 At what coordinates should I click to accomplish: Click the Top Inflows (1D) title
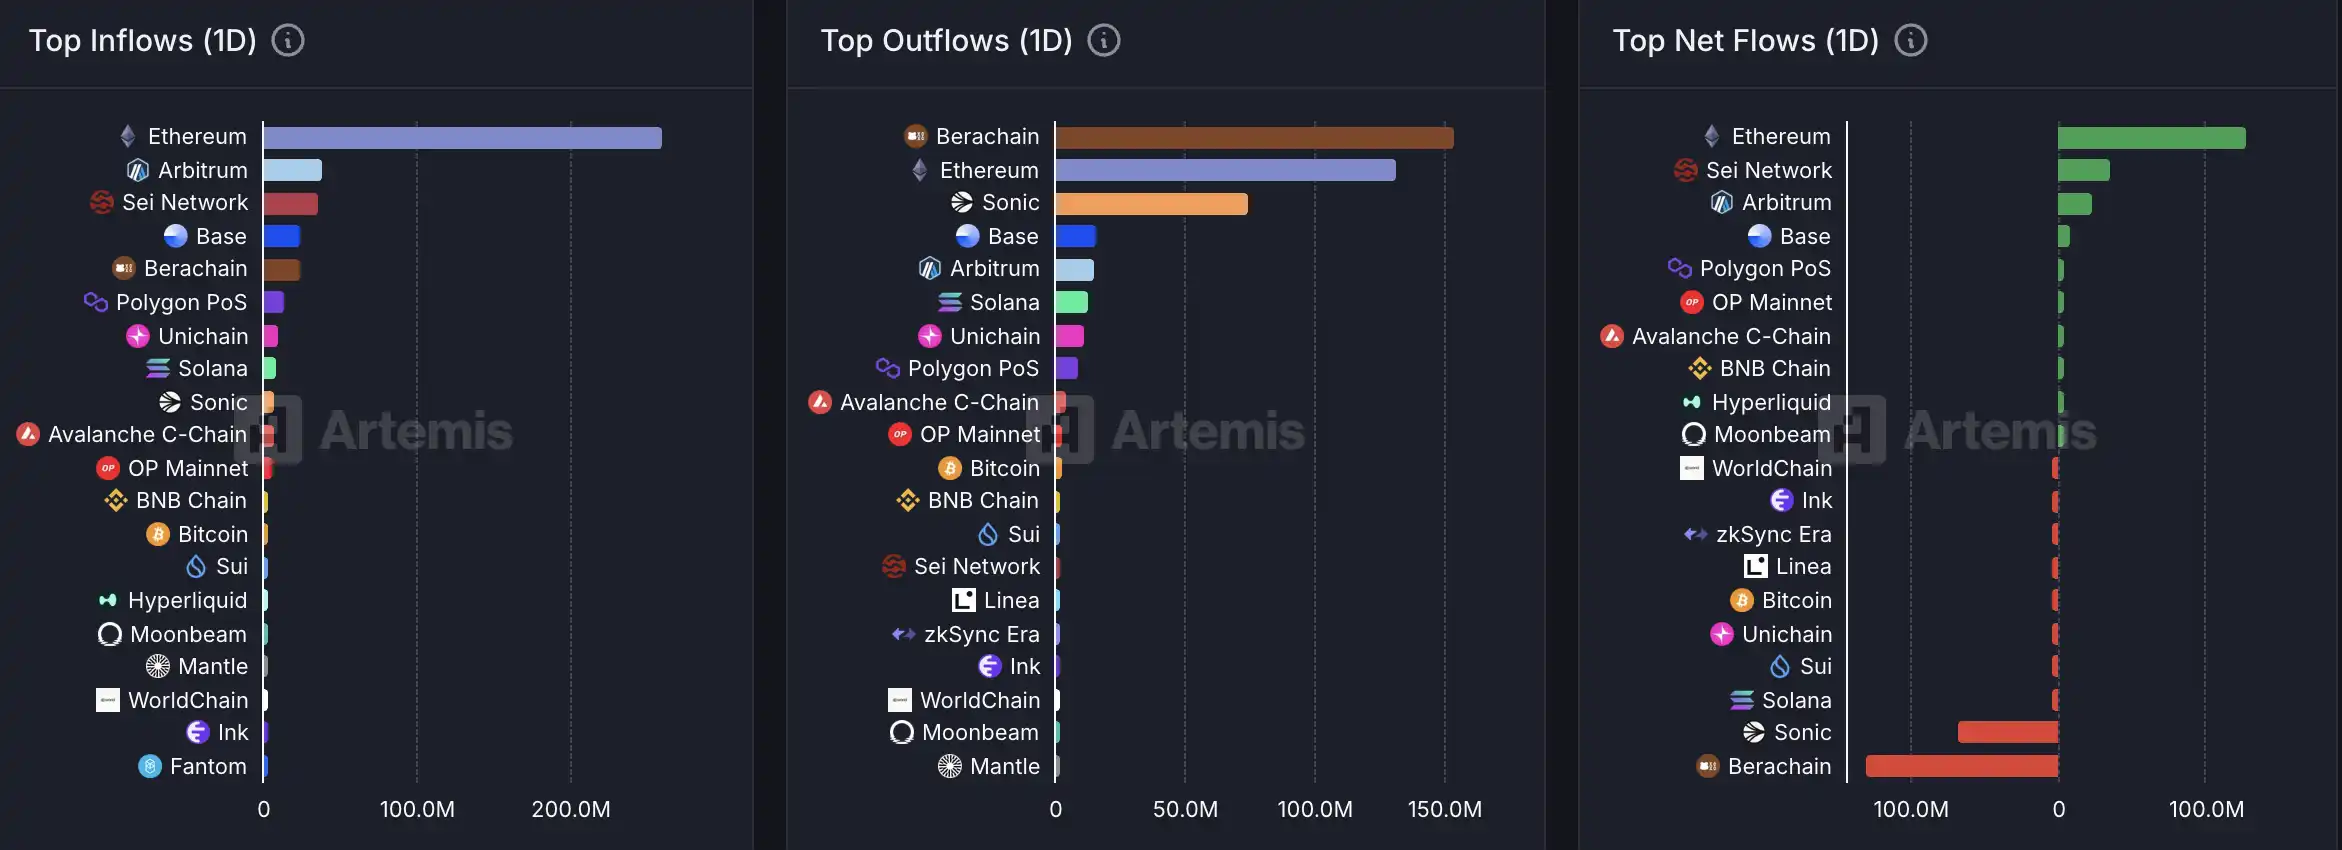point(143,41)
